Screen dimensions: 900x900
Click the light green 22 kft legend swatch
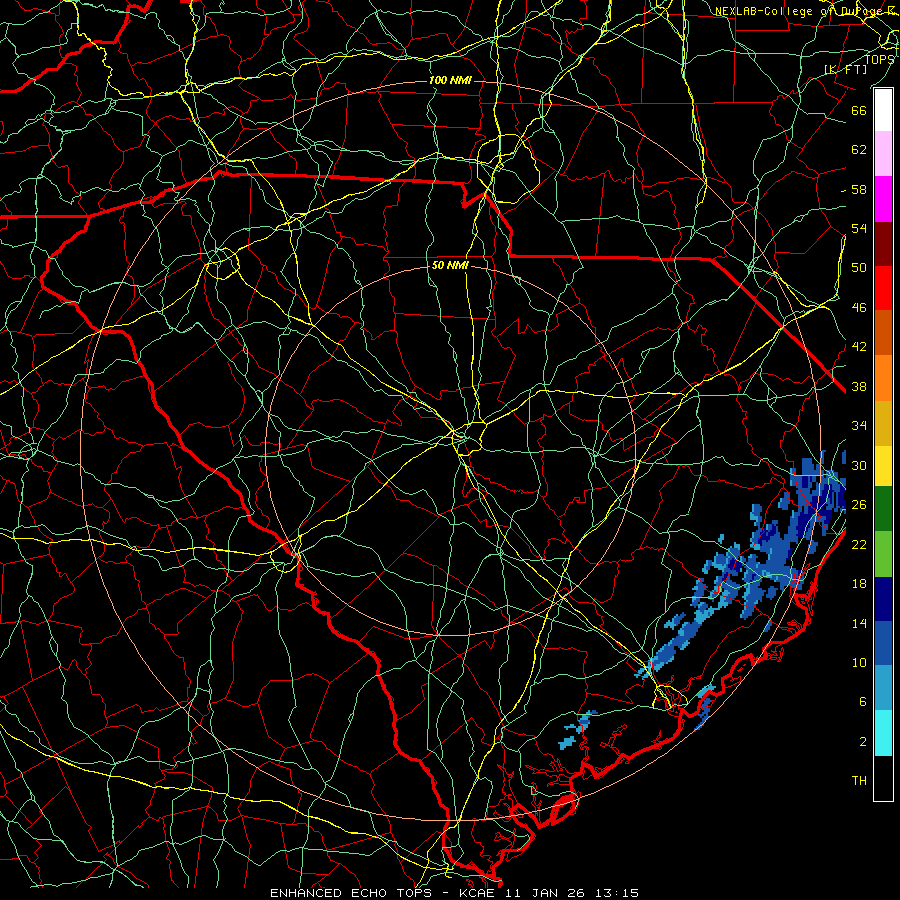(883, 554)
